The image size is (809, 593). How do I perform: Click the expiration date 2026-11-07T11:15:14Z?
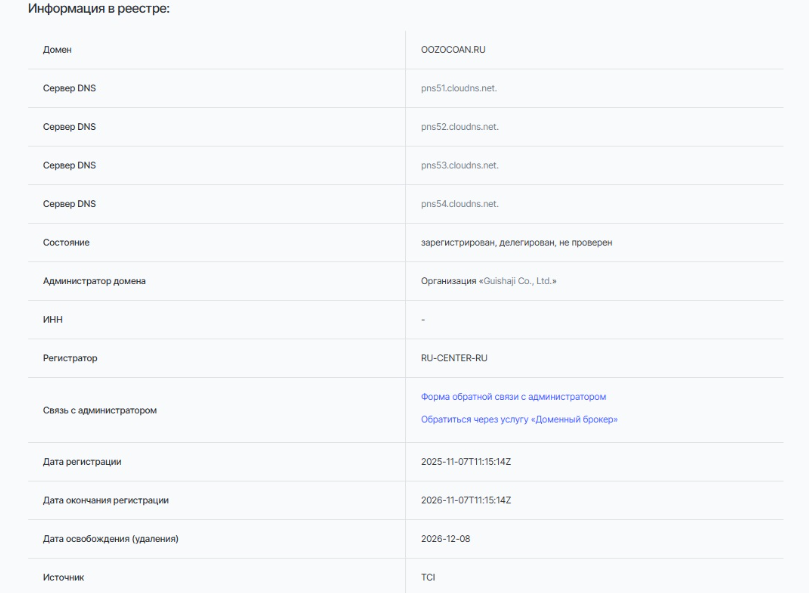(466, 500)
